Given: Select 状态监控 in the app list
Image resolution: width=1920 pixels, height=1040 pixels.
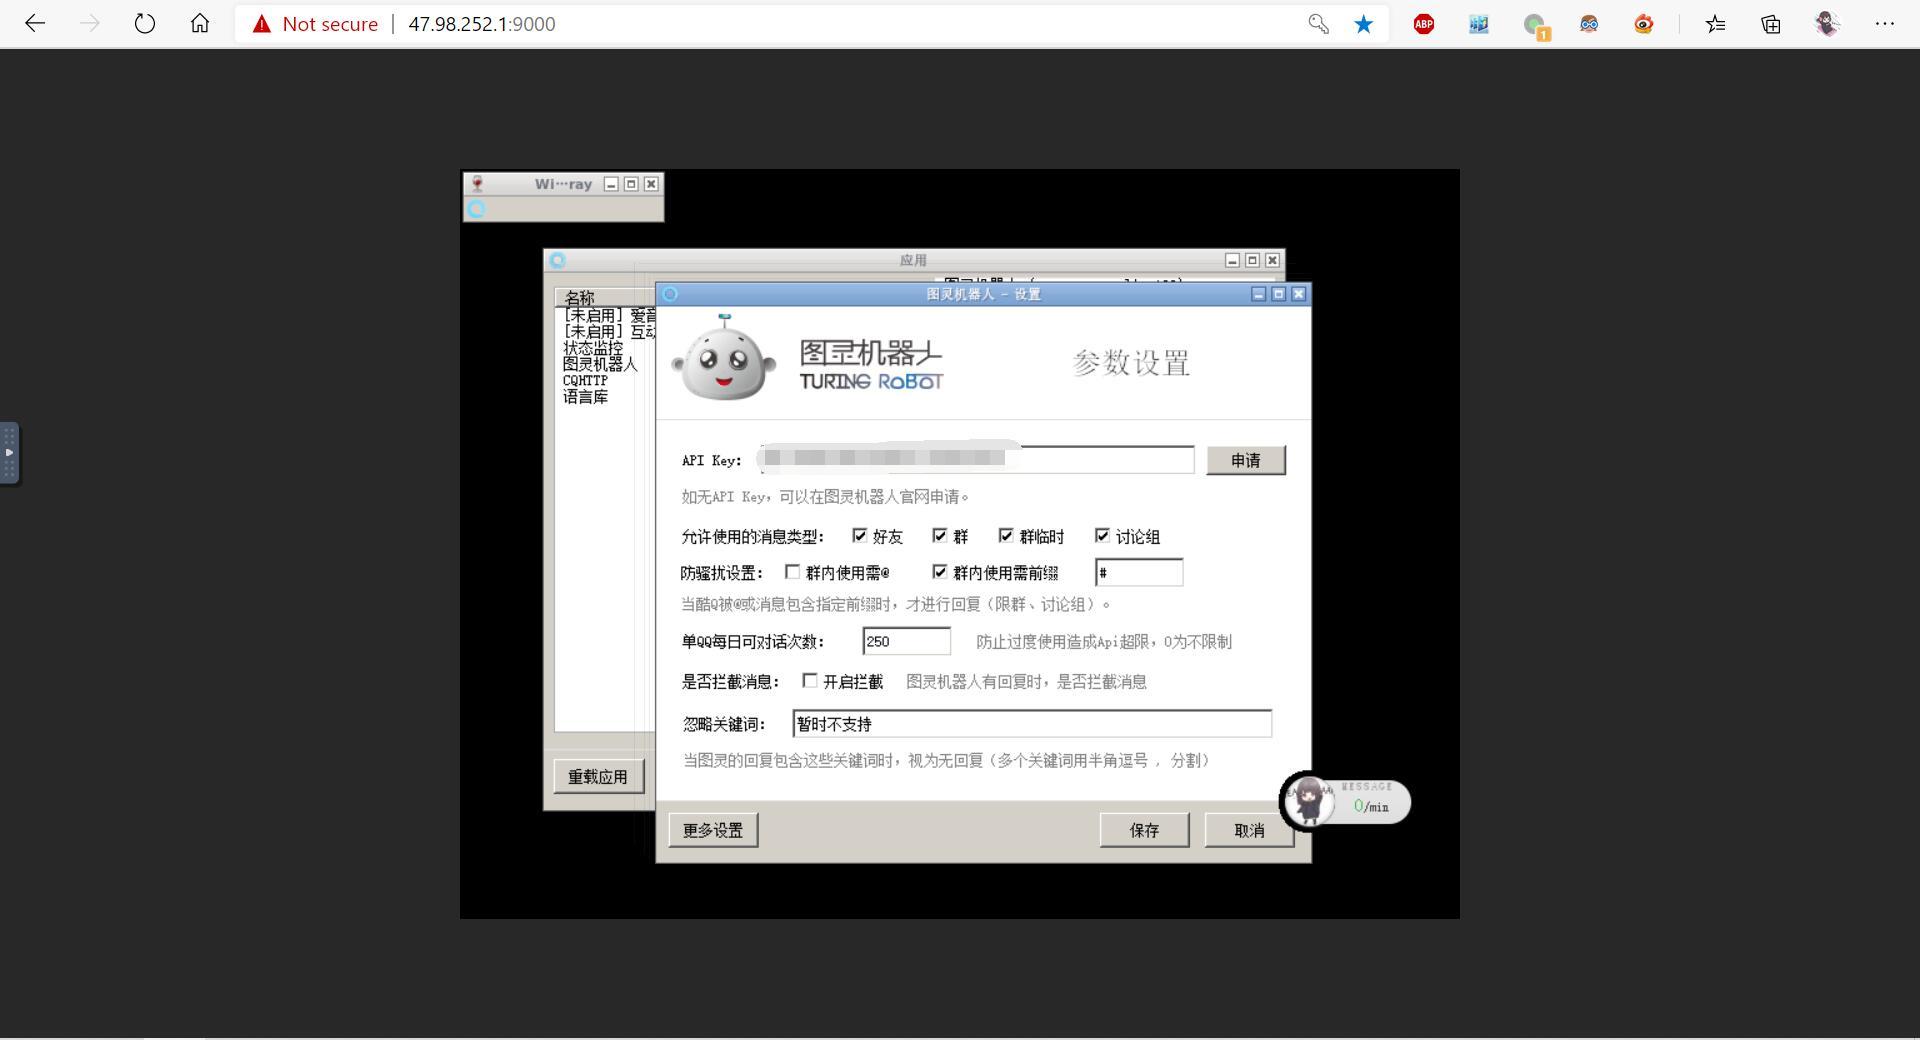Looking at the screenshot, I should coord(593,348).
